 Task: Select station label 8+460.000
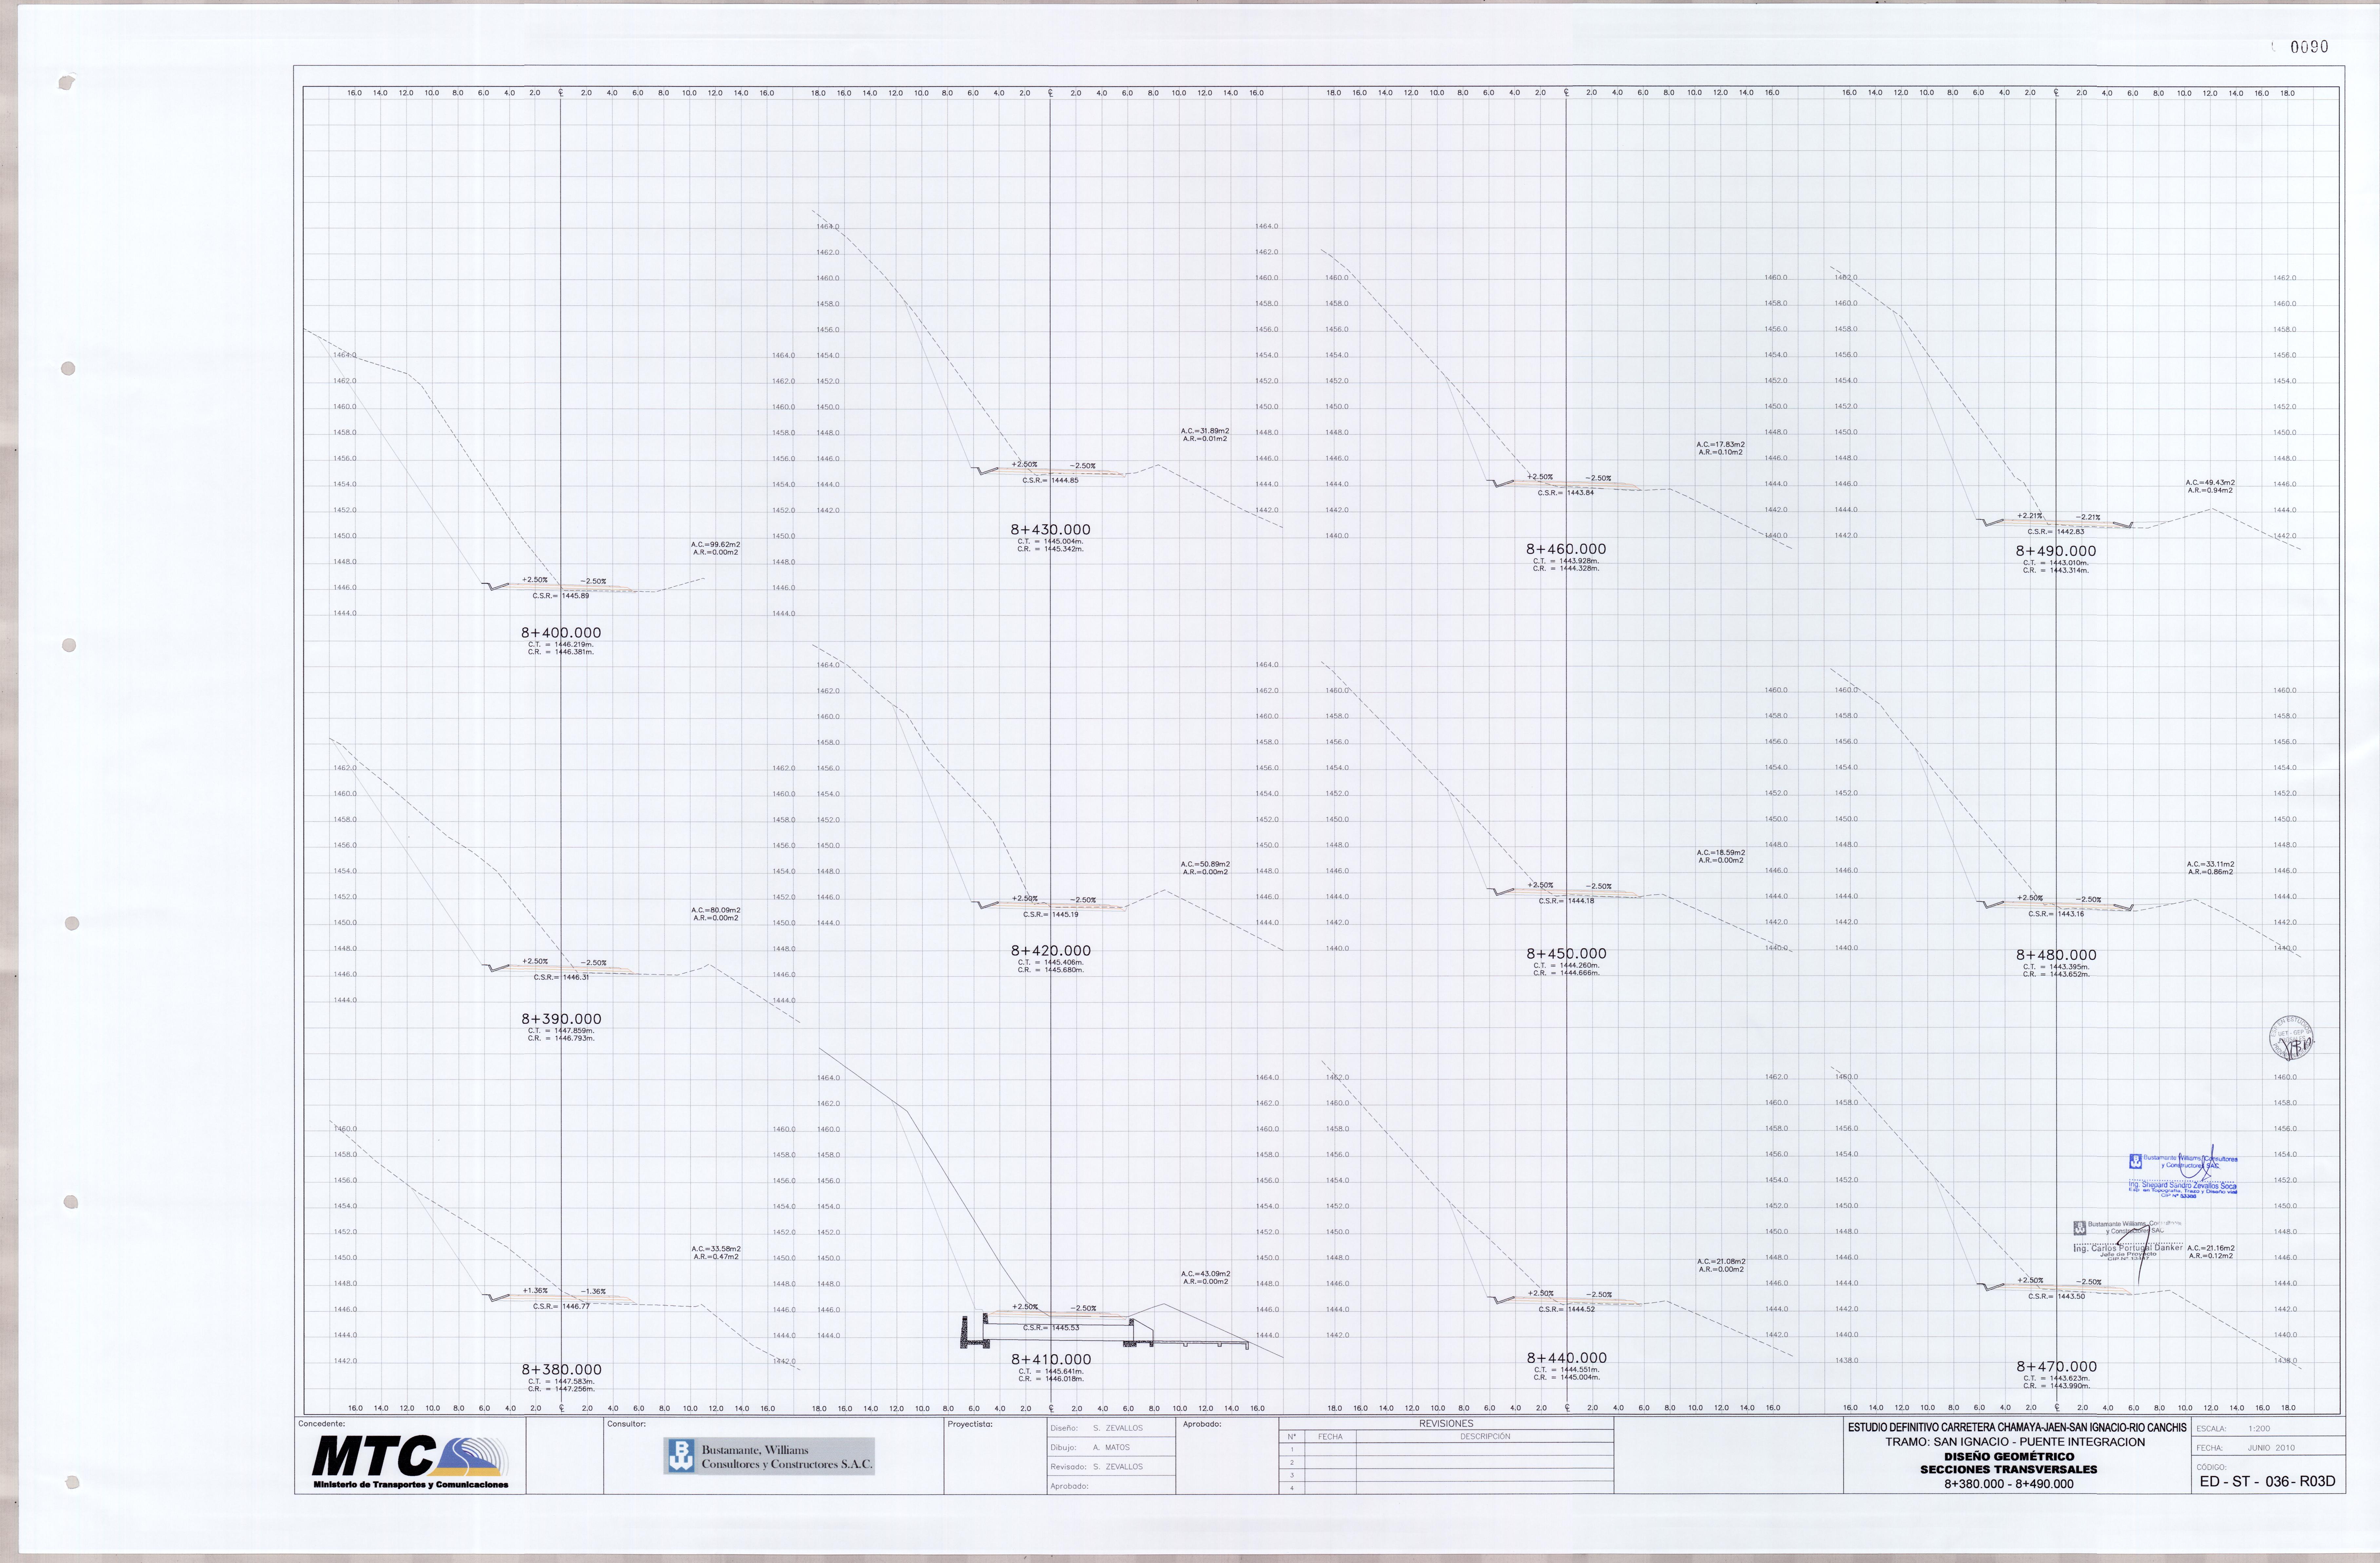[x=1566, y=549]
